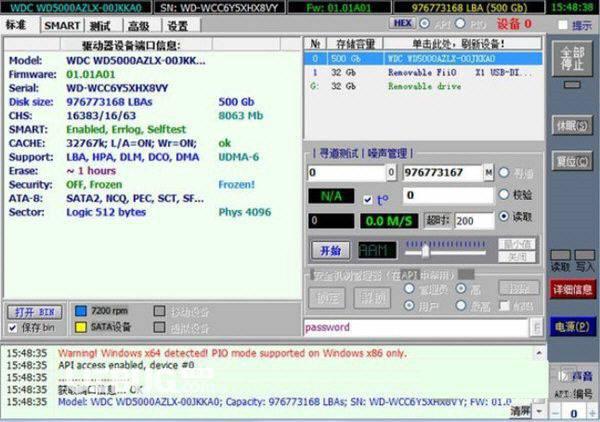Click the 全部停止 stop-all button
Viewport: 600px width, 422px height.
pyautogui.click(x=572, y=58)
